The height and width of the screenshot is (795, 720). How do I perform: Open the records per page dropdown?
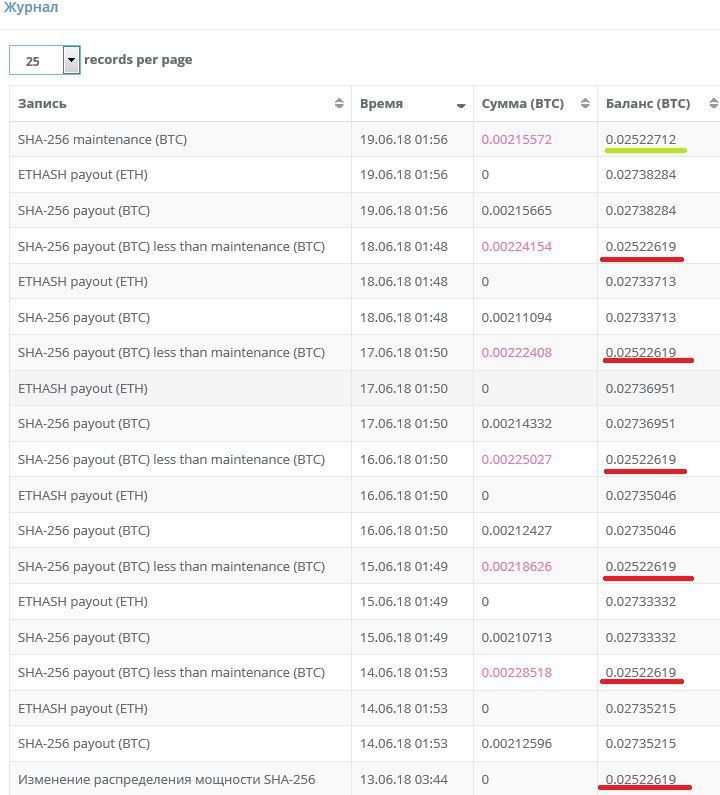click(x=45, y=60)
